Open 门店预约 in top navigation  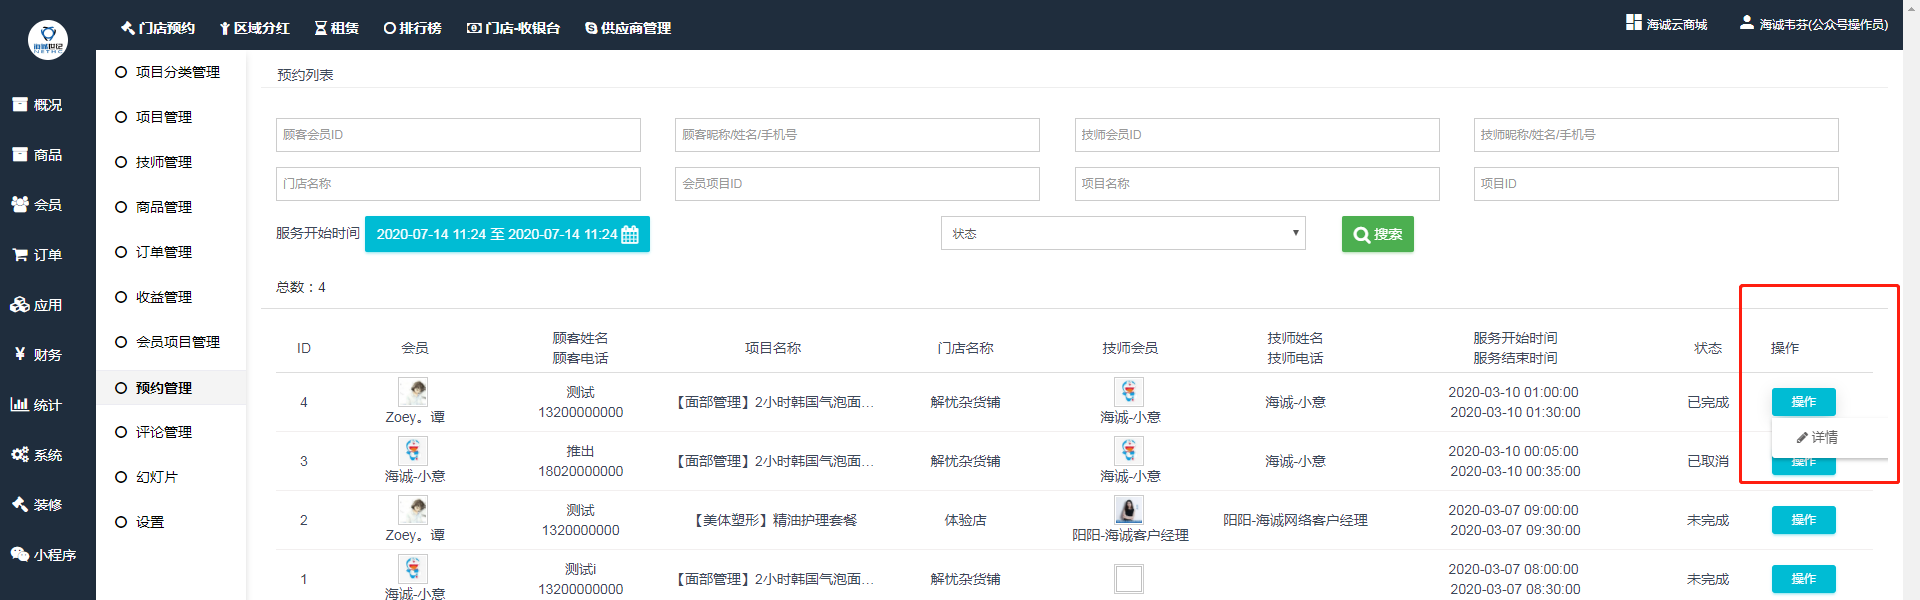[x=158, y=28]
